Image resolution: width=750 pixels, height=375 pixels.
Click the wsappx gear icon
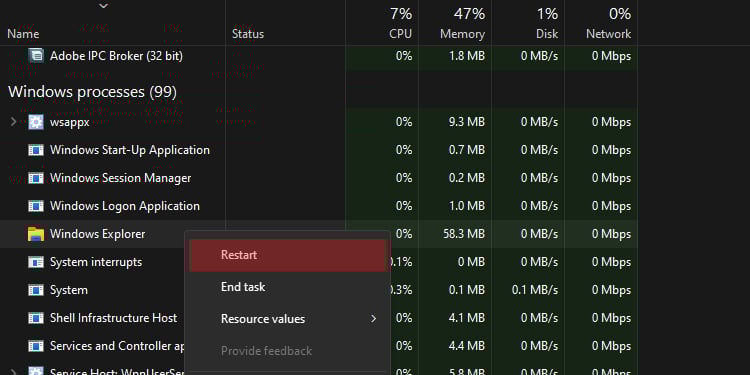click(36, 122)
